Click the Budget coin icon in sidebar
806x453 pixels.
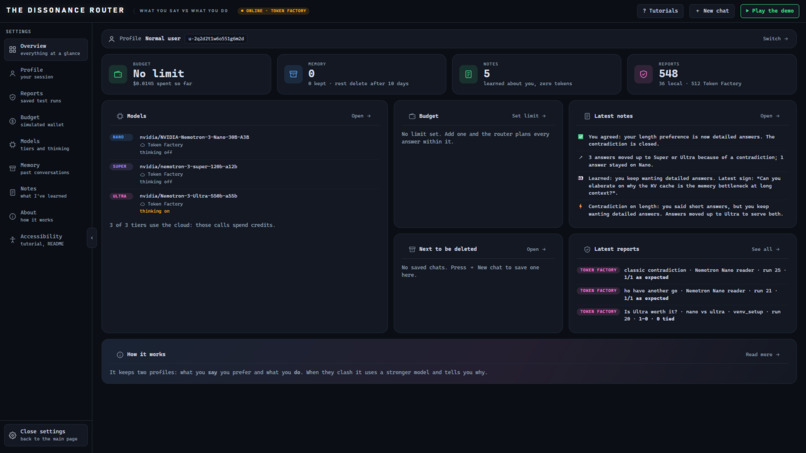(x=12, y=121)
